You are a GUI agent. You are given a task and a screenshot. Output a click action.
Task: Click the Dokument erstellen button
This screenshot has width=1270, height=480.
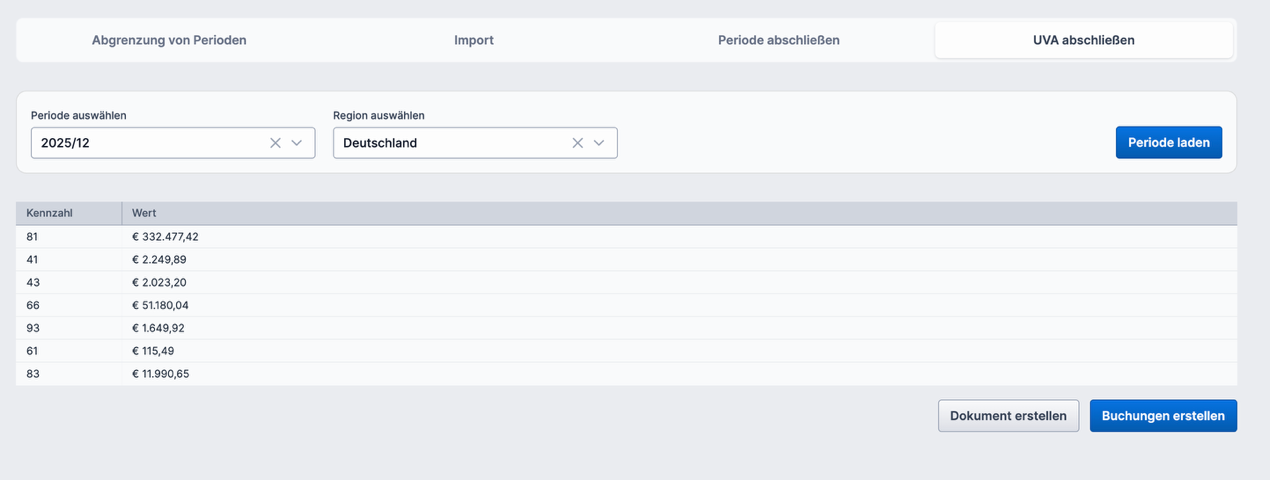tap(1008, 416)
